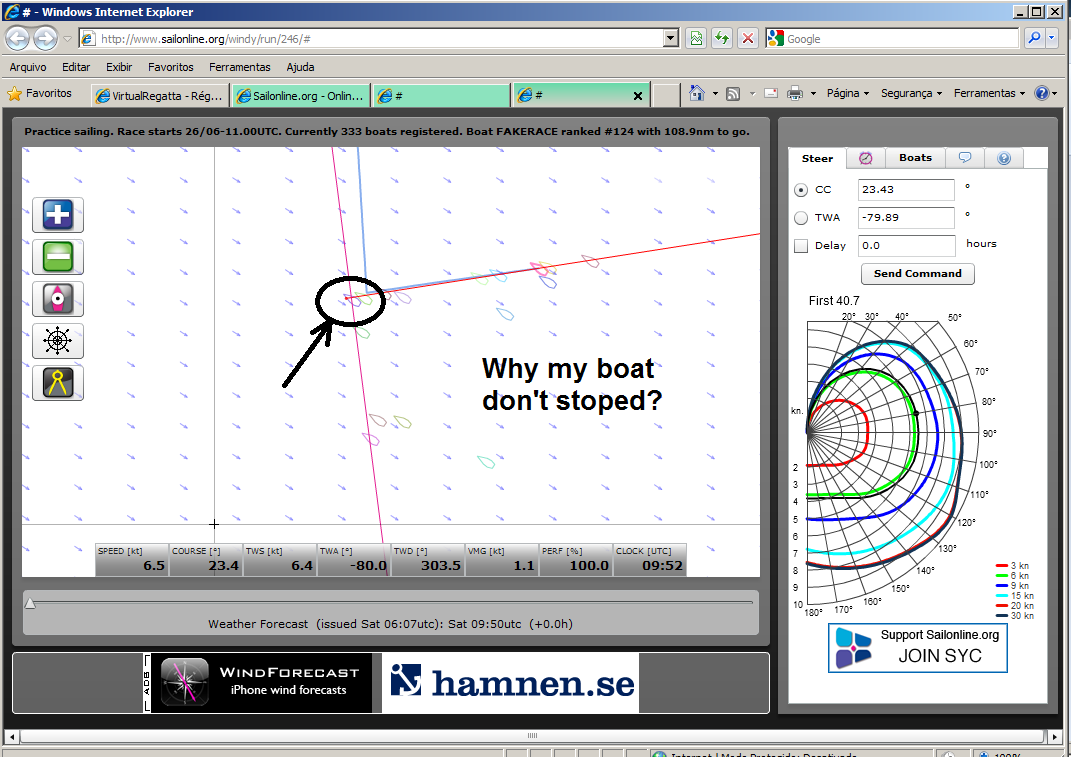Enable the Delay checkbox

point(801,246)
